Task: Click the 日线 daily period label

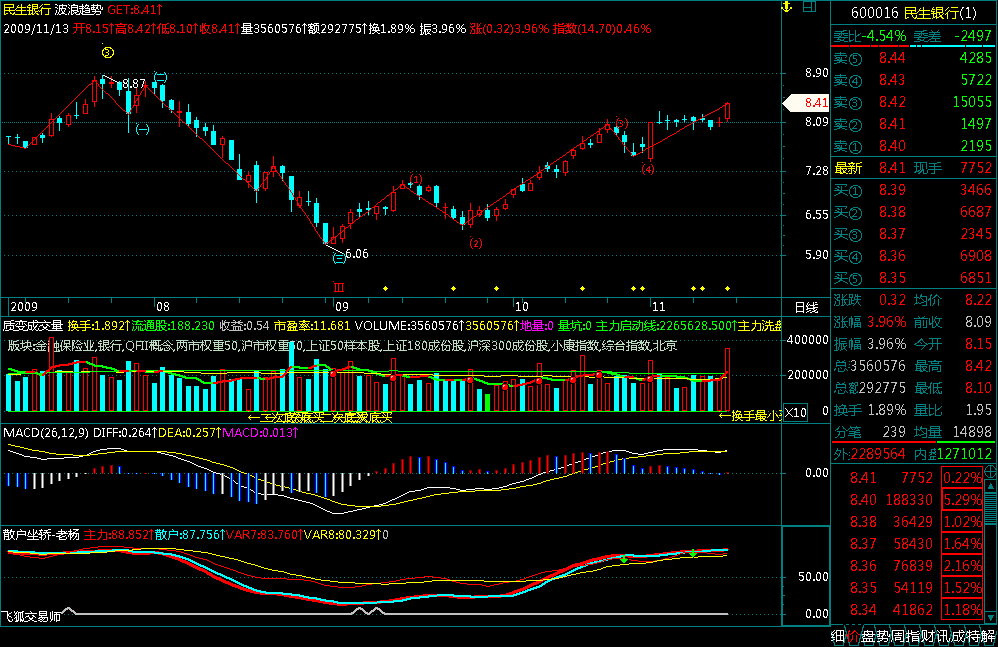Action: click(806, 308)
